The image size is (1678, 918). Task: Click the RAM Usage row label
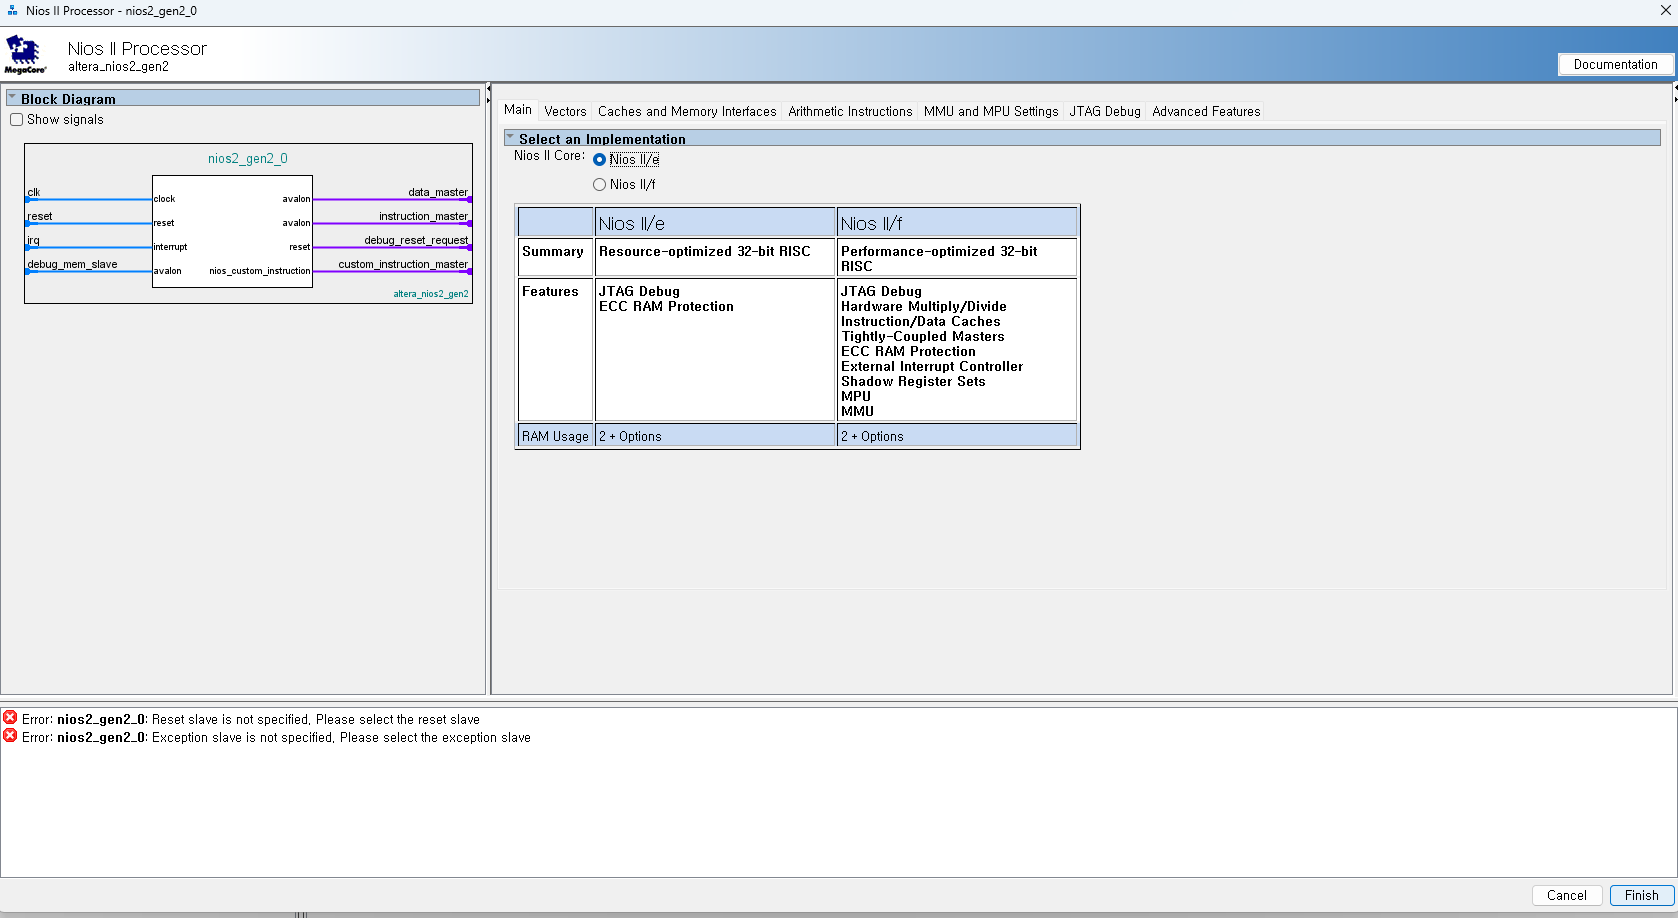pos(555,436)
